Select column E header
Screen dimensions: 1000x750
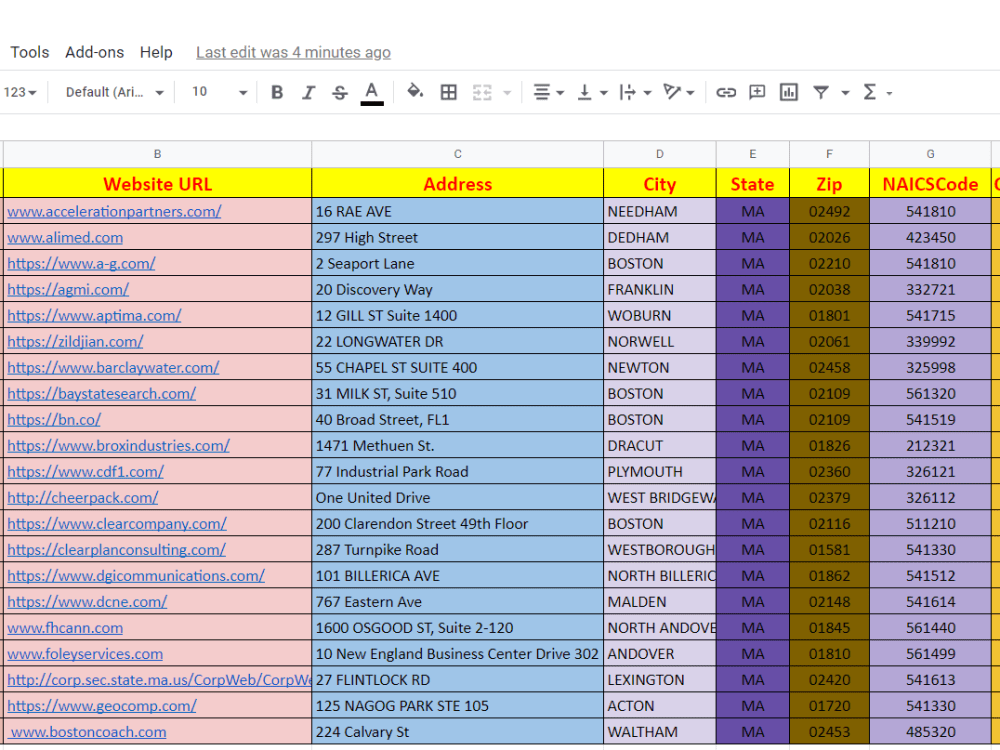[753, 154]
